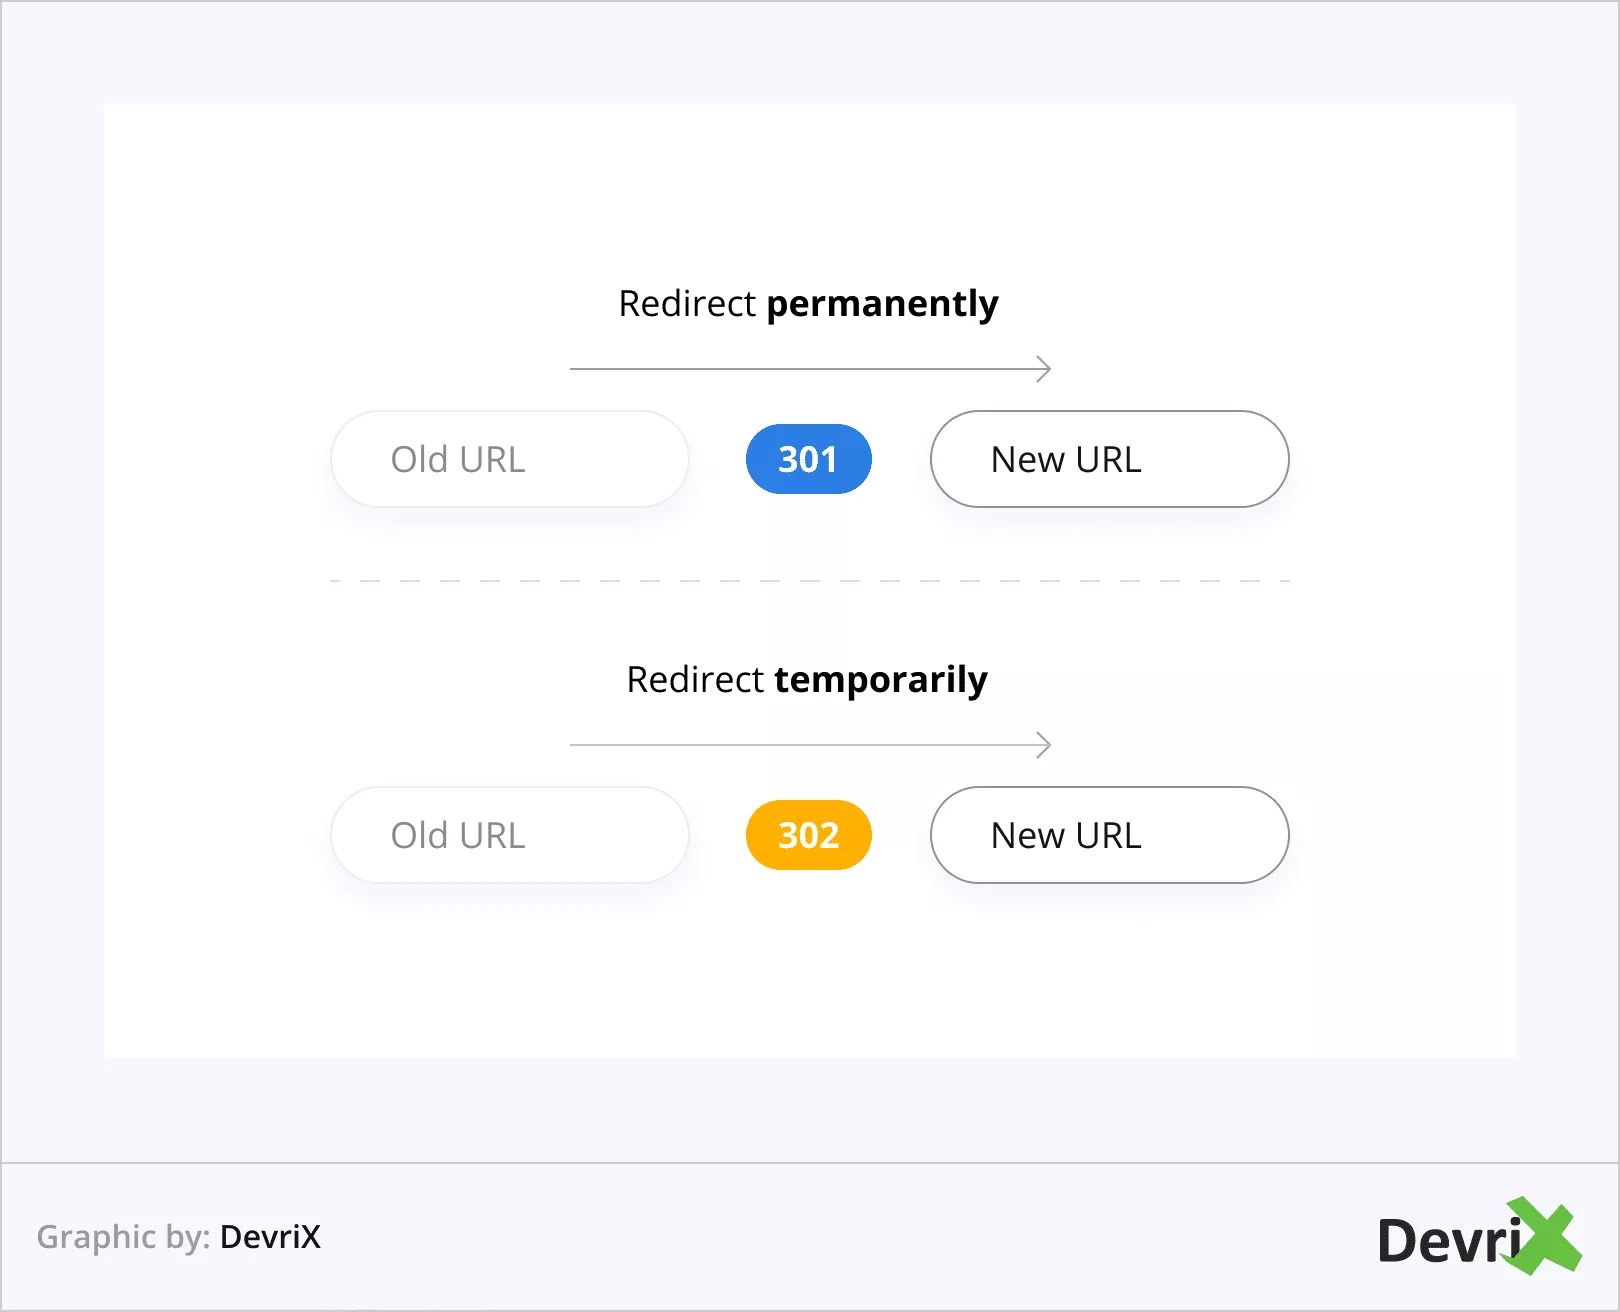Click the dashed divider between redirect sections

coord(809,580)
